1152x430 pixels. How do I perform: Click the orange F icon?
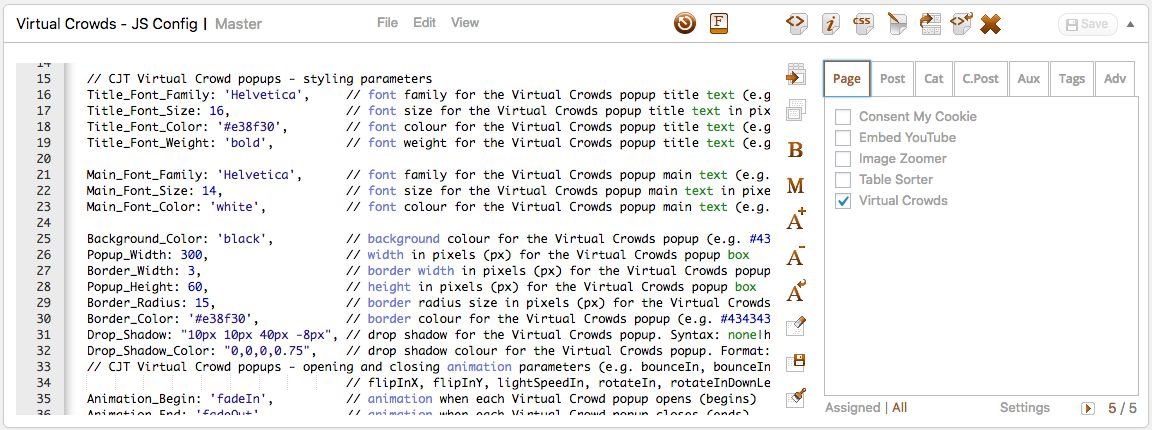719,24
